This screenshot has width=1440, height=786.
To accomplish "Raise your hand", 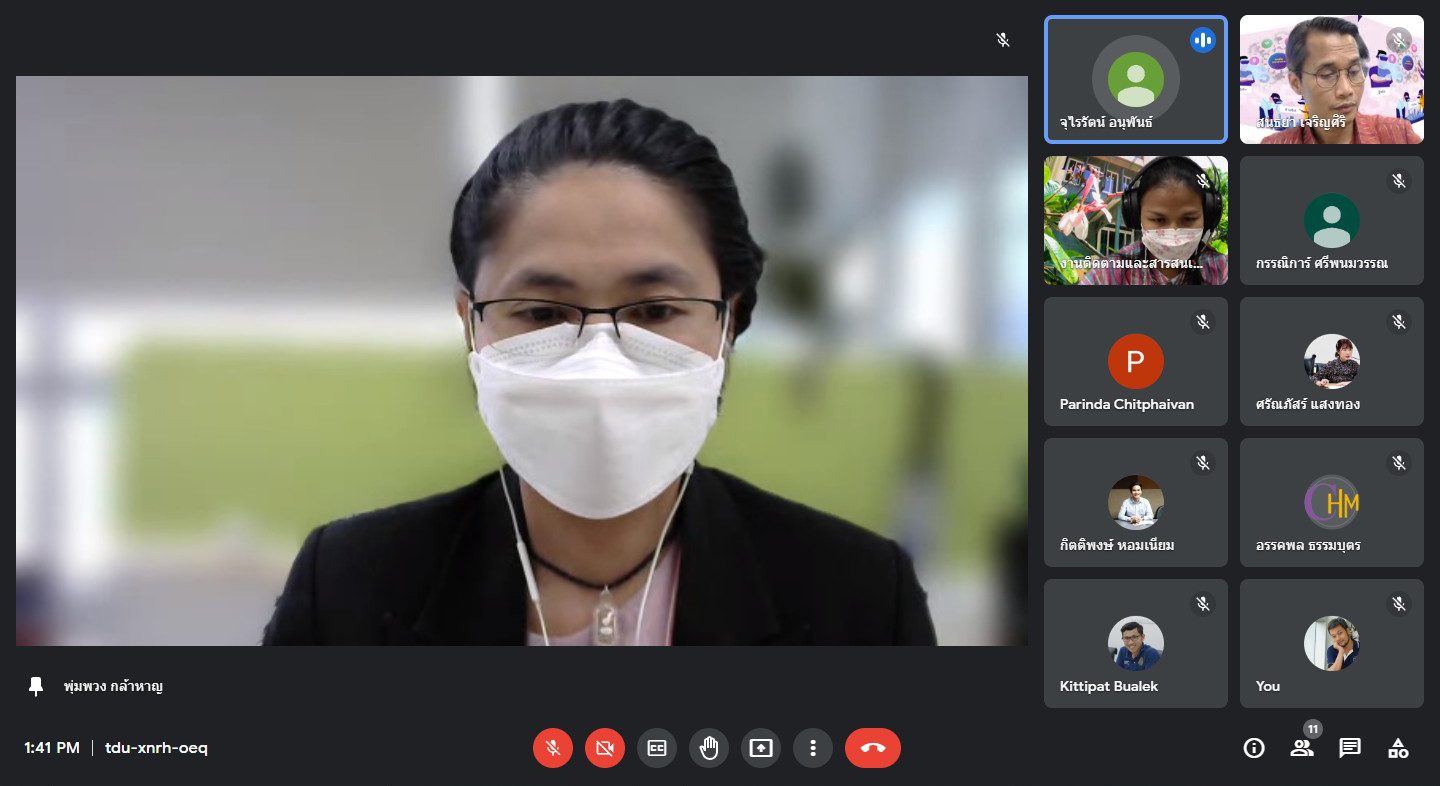I will [x=709, y=748].
